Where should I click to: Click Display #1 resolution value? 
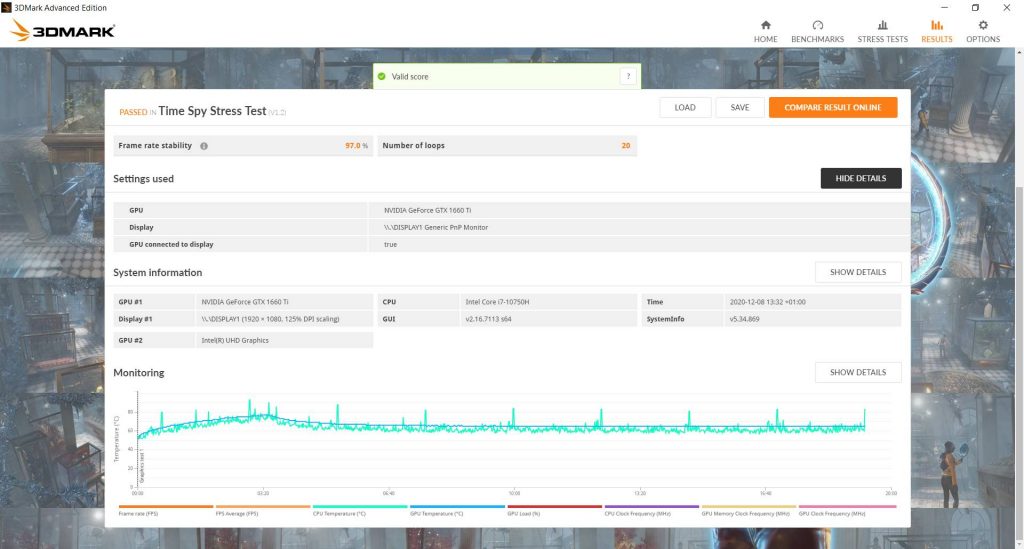(x=270, y=319)
